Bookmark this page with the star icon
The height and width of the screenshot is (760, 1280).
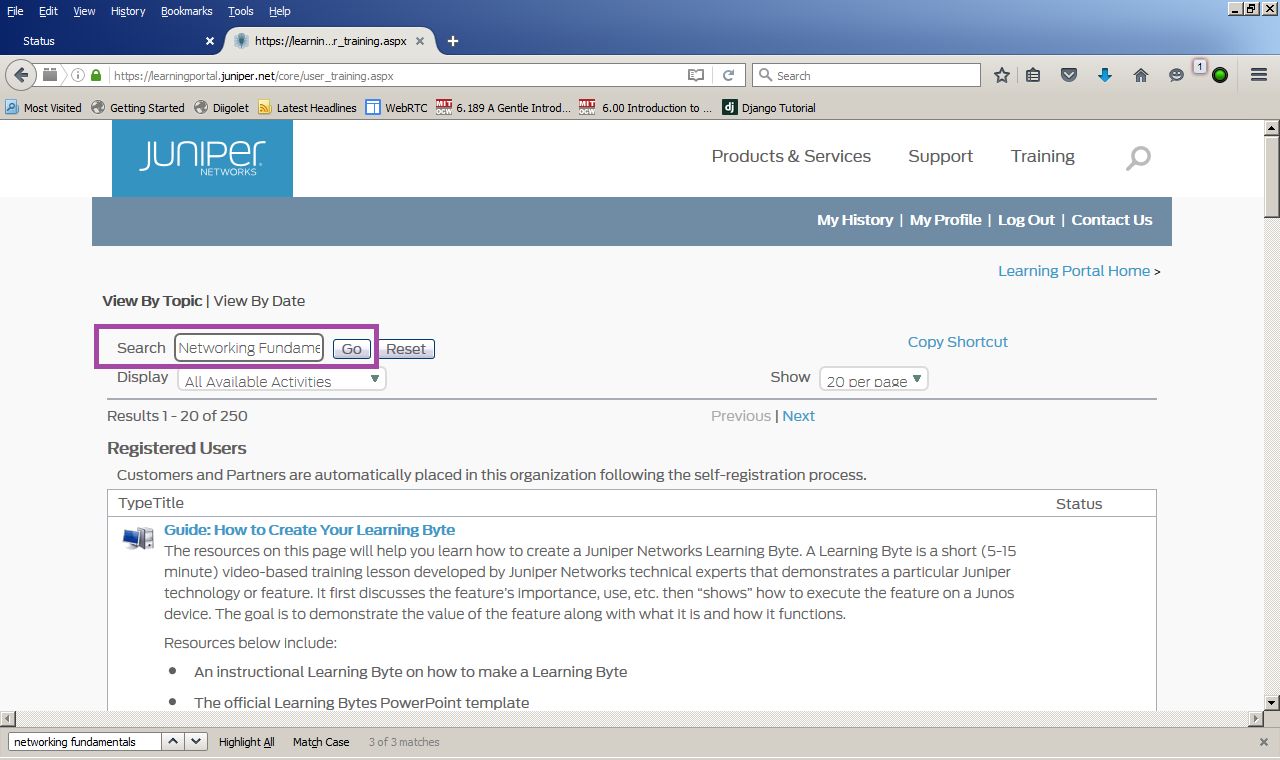coord(1001,75)
